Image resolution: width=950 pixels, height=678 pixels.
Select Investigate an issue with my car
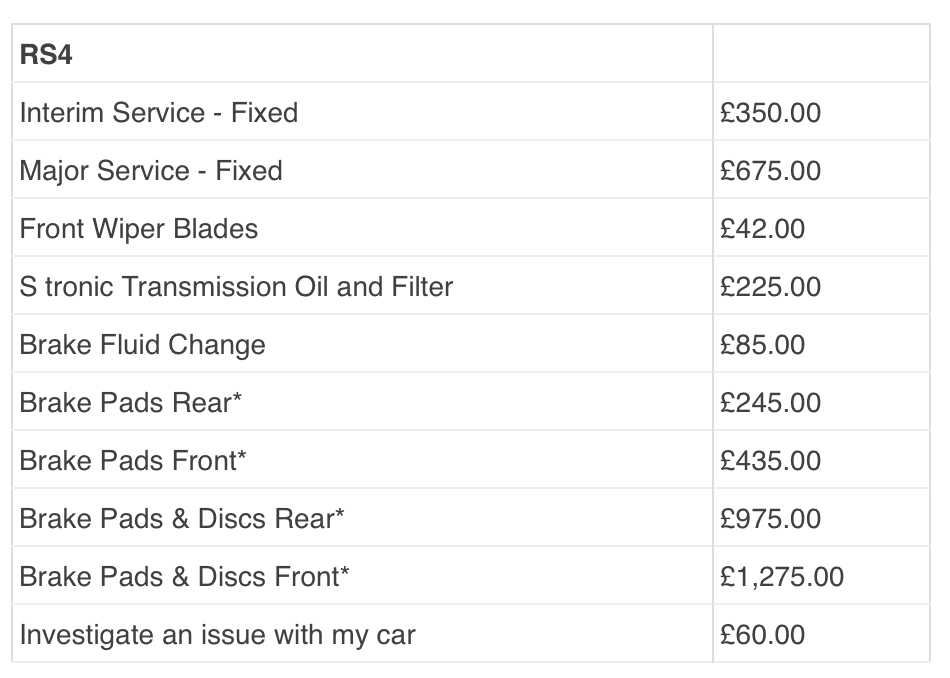(x=217, y=634)
